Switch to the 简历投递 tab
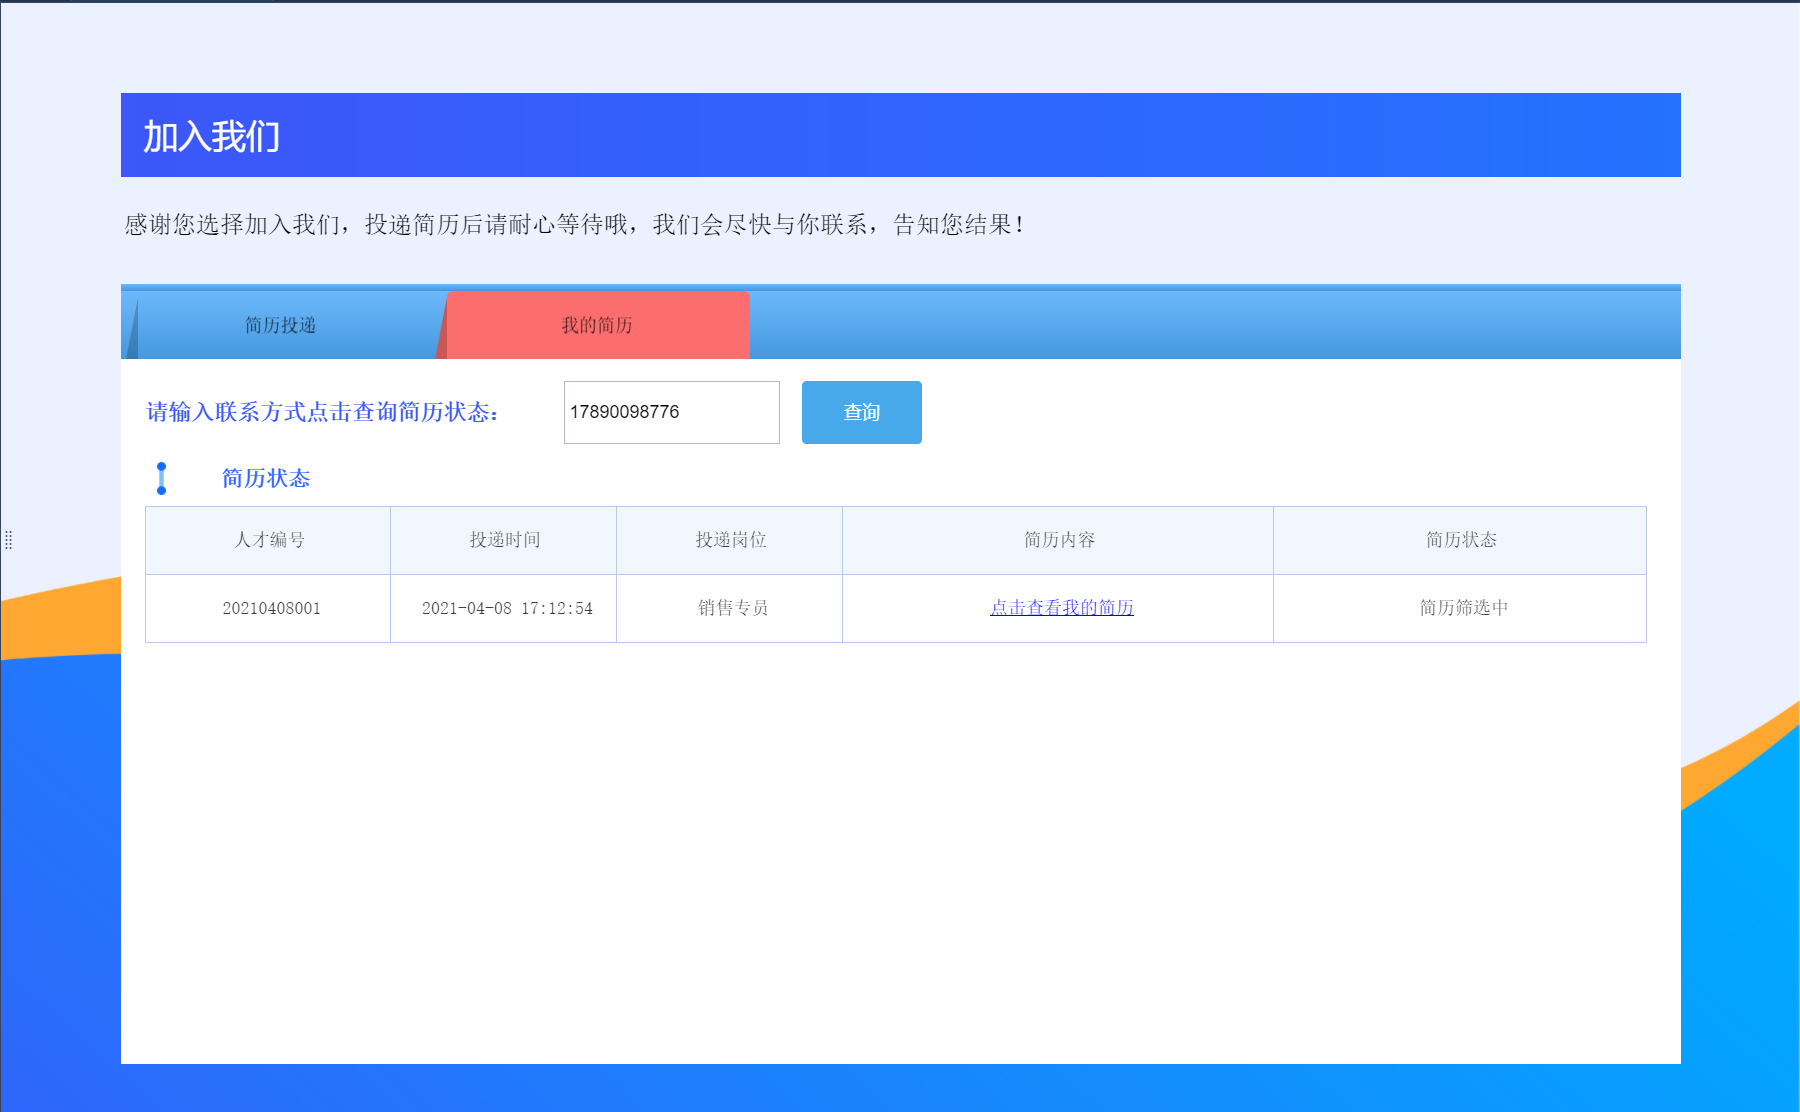Viewport: 1800px width, 1112px height. coord(280,325)
